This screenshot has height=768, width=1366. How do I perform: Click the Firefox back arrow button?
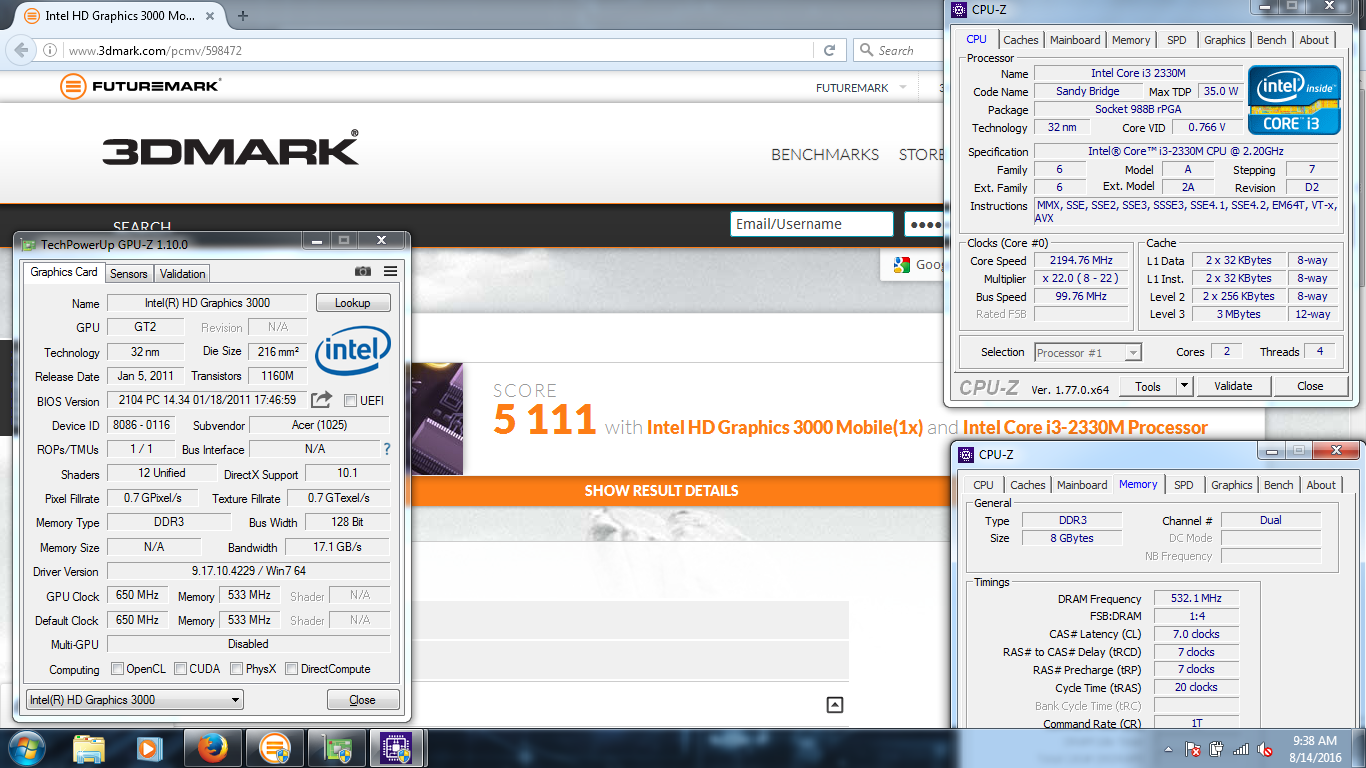(20, 50)
